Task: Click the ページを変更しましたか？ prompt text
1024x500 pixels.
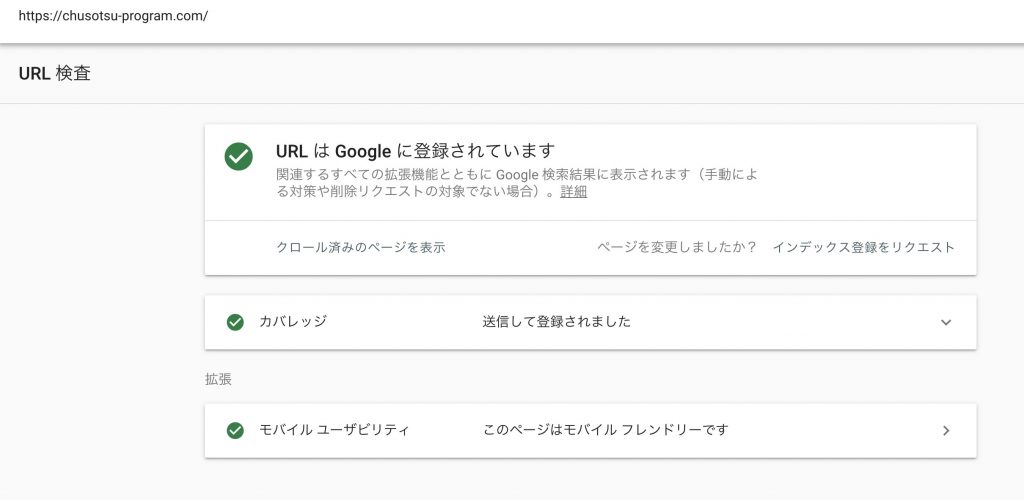Action: pos(677,247)
